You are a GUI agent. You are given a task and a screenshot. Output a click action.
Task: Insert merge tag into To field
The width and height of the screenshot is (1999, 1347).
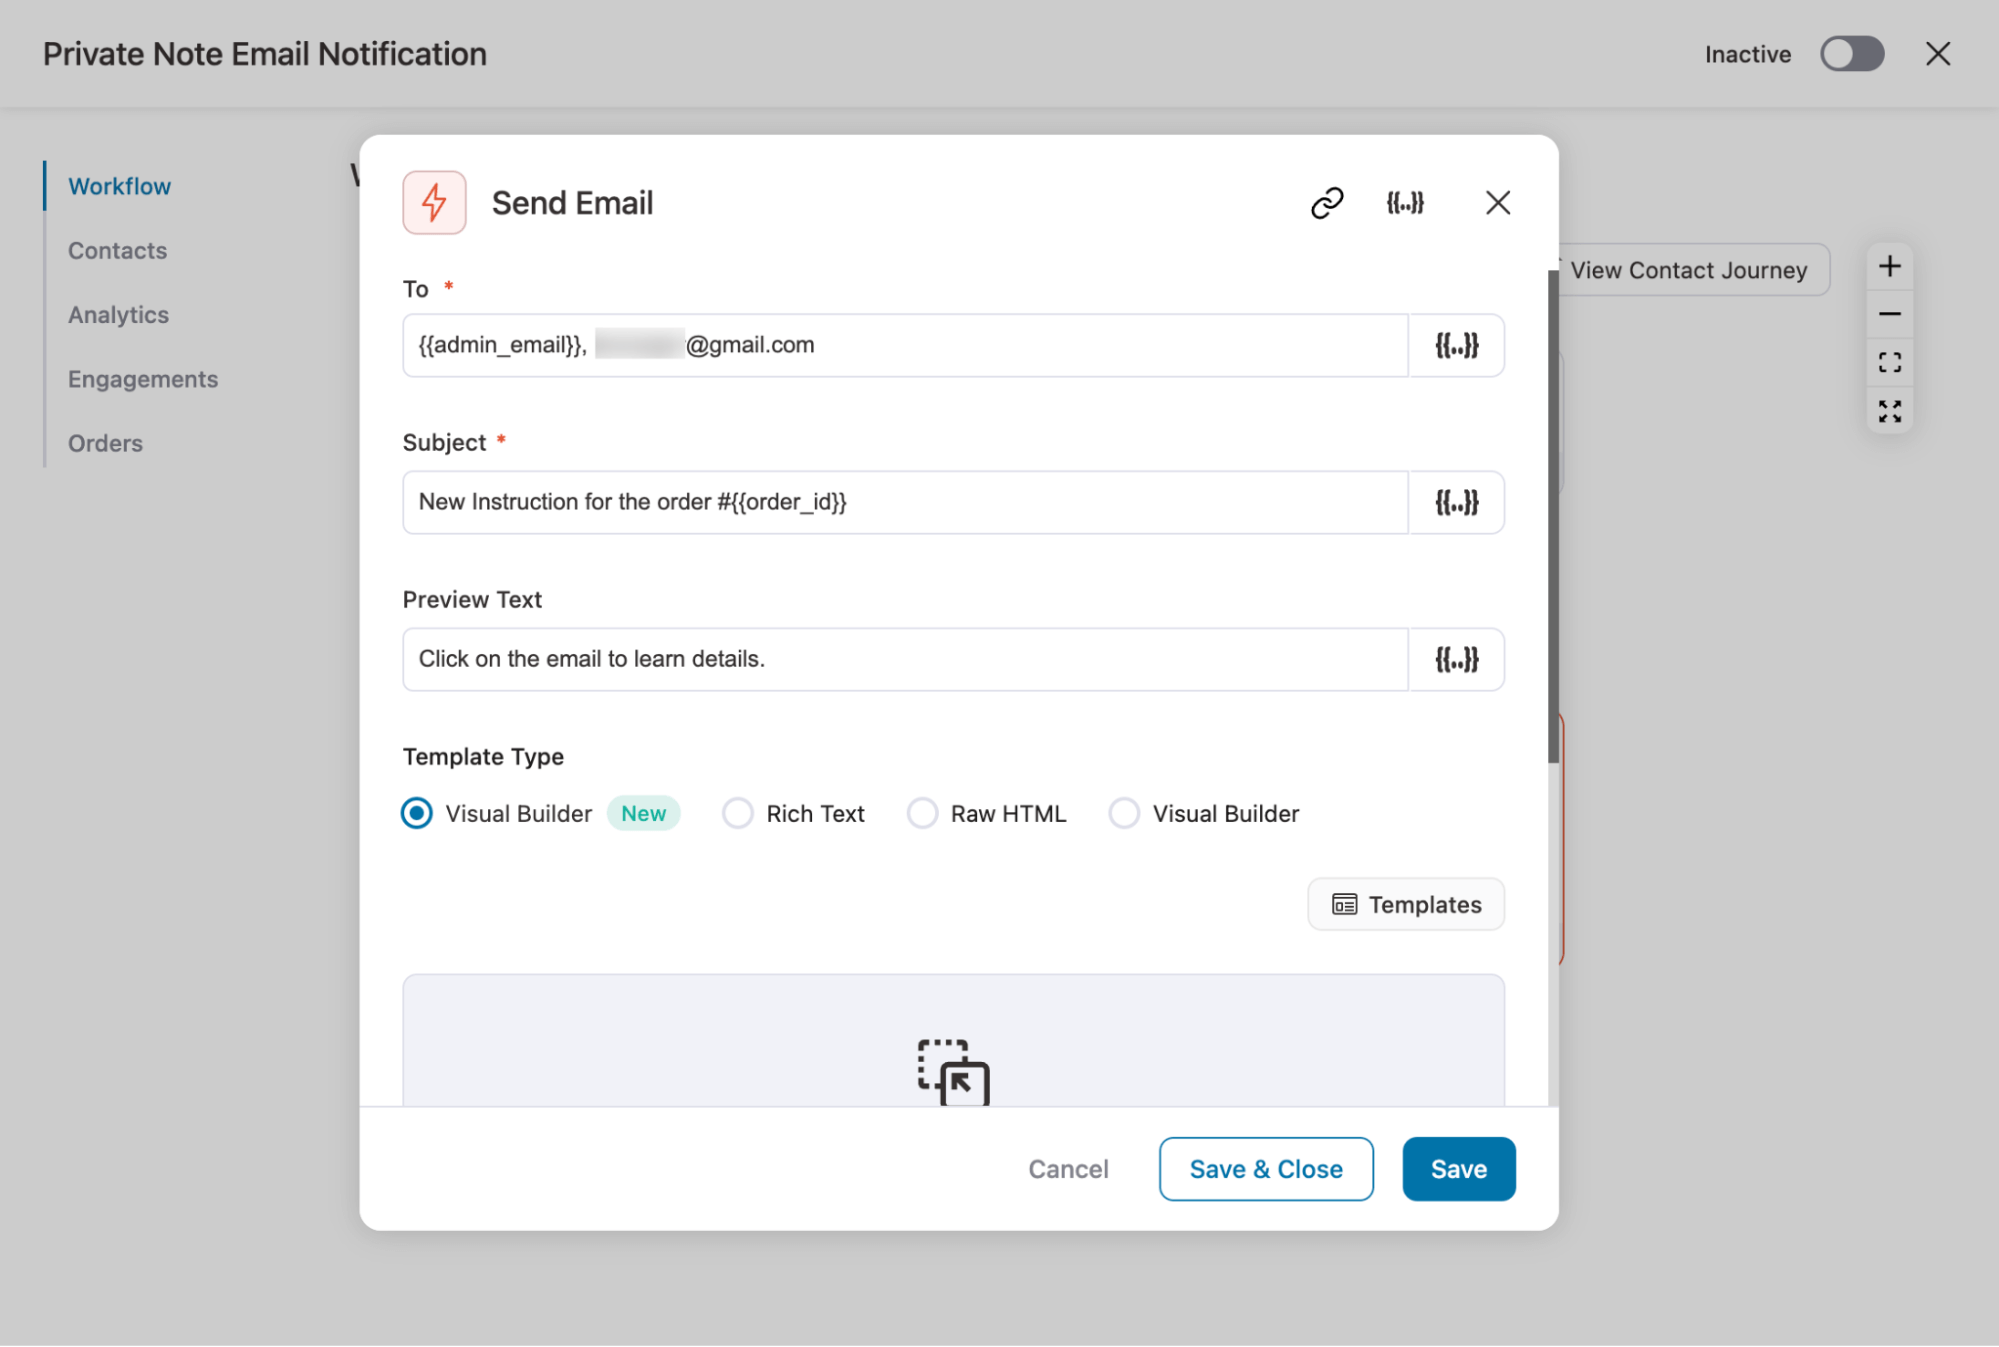[x=1456, y=345]
